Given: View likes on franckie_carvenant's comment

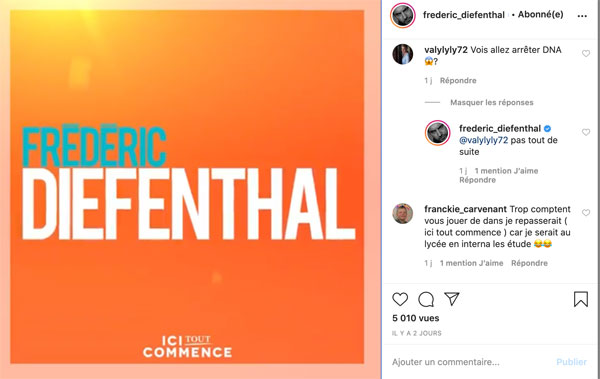Looking at the screenshot, I should [471, 263].
